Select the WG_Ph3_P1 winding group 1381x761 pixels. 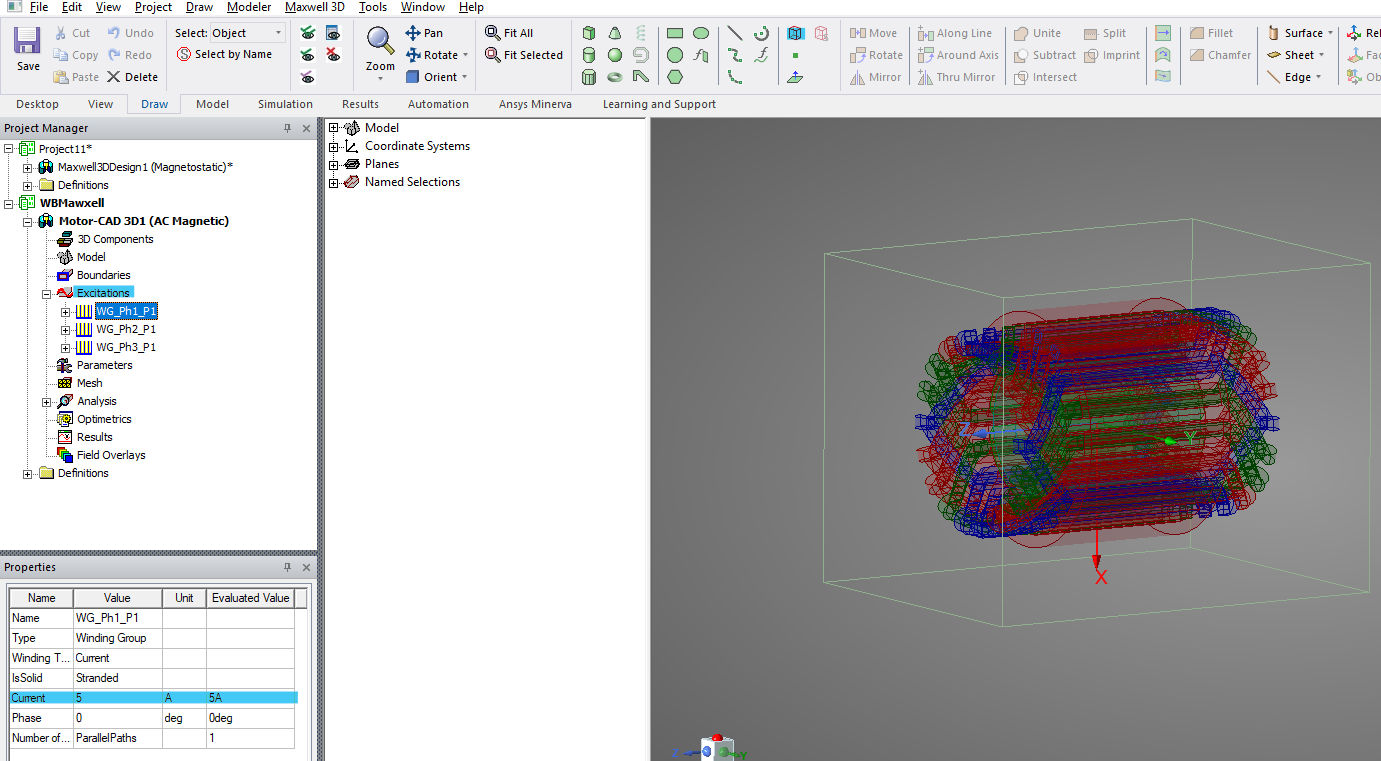coord(126,347)
